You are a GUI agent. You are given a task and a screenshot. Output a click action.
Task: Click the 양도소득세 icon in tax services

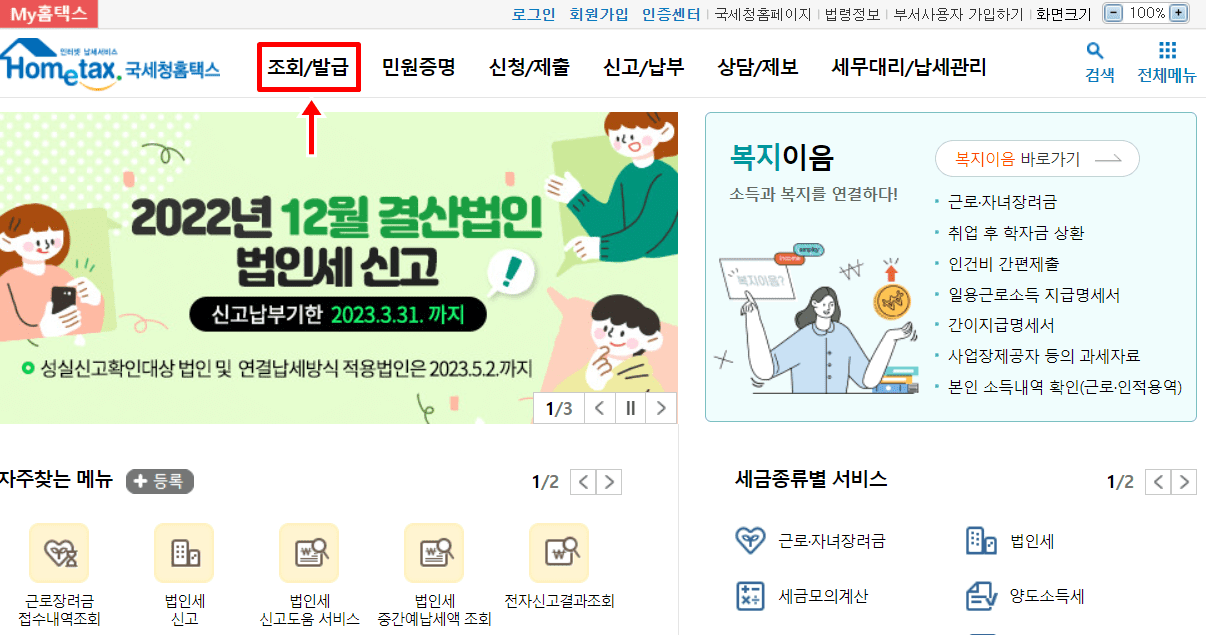982,596
